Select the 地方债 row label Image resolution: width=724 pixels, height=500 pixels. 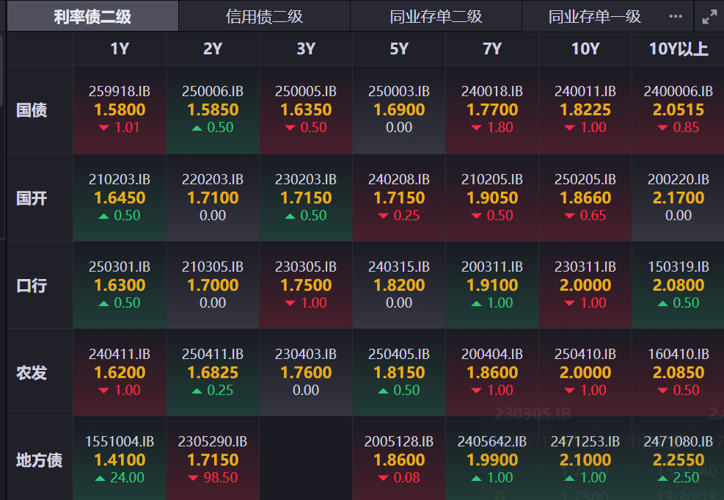(39, 460)
